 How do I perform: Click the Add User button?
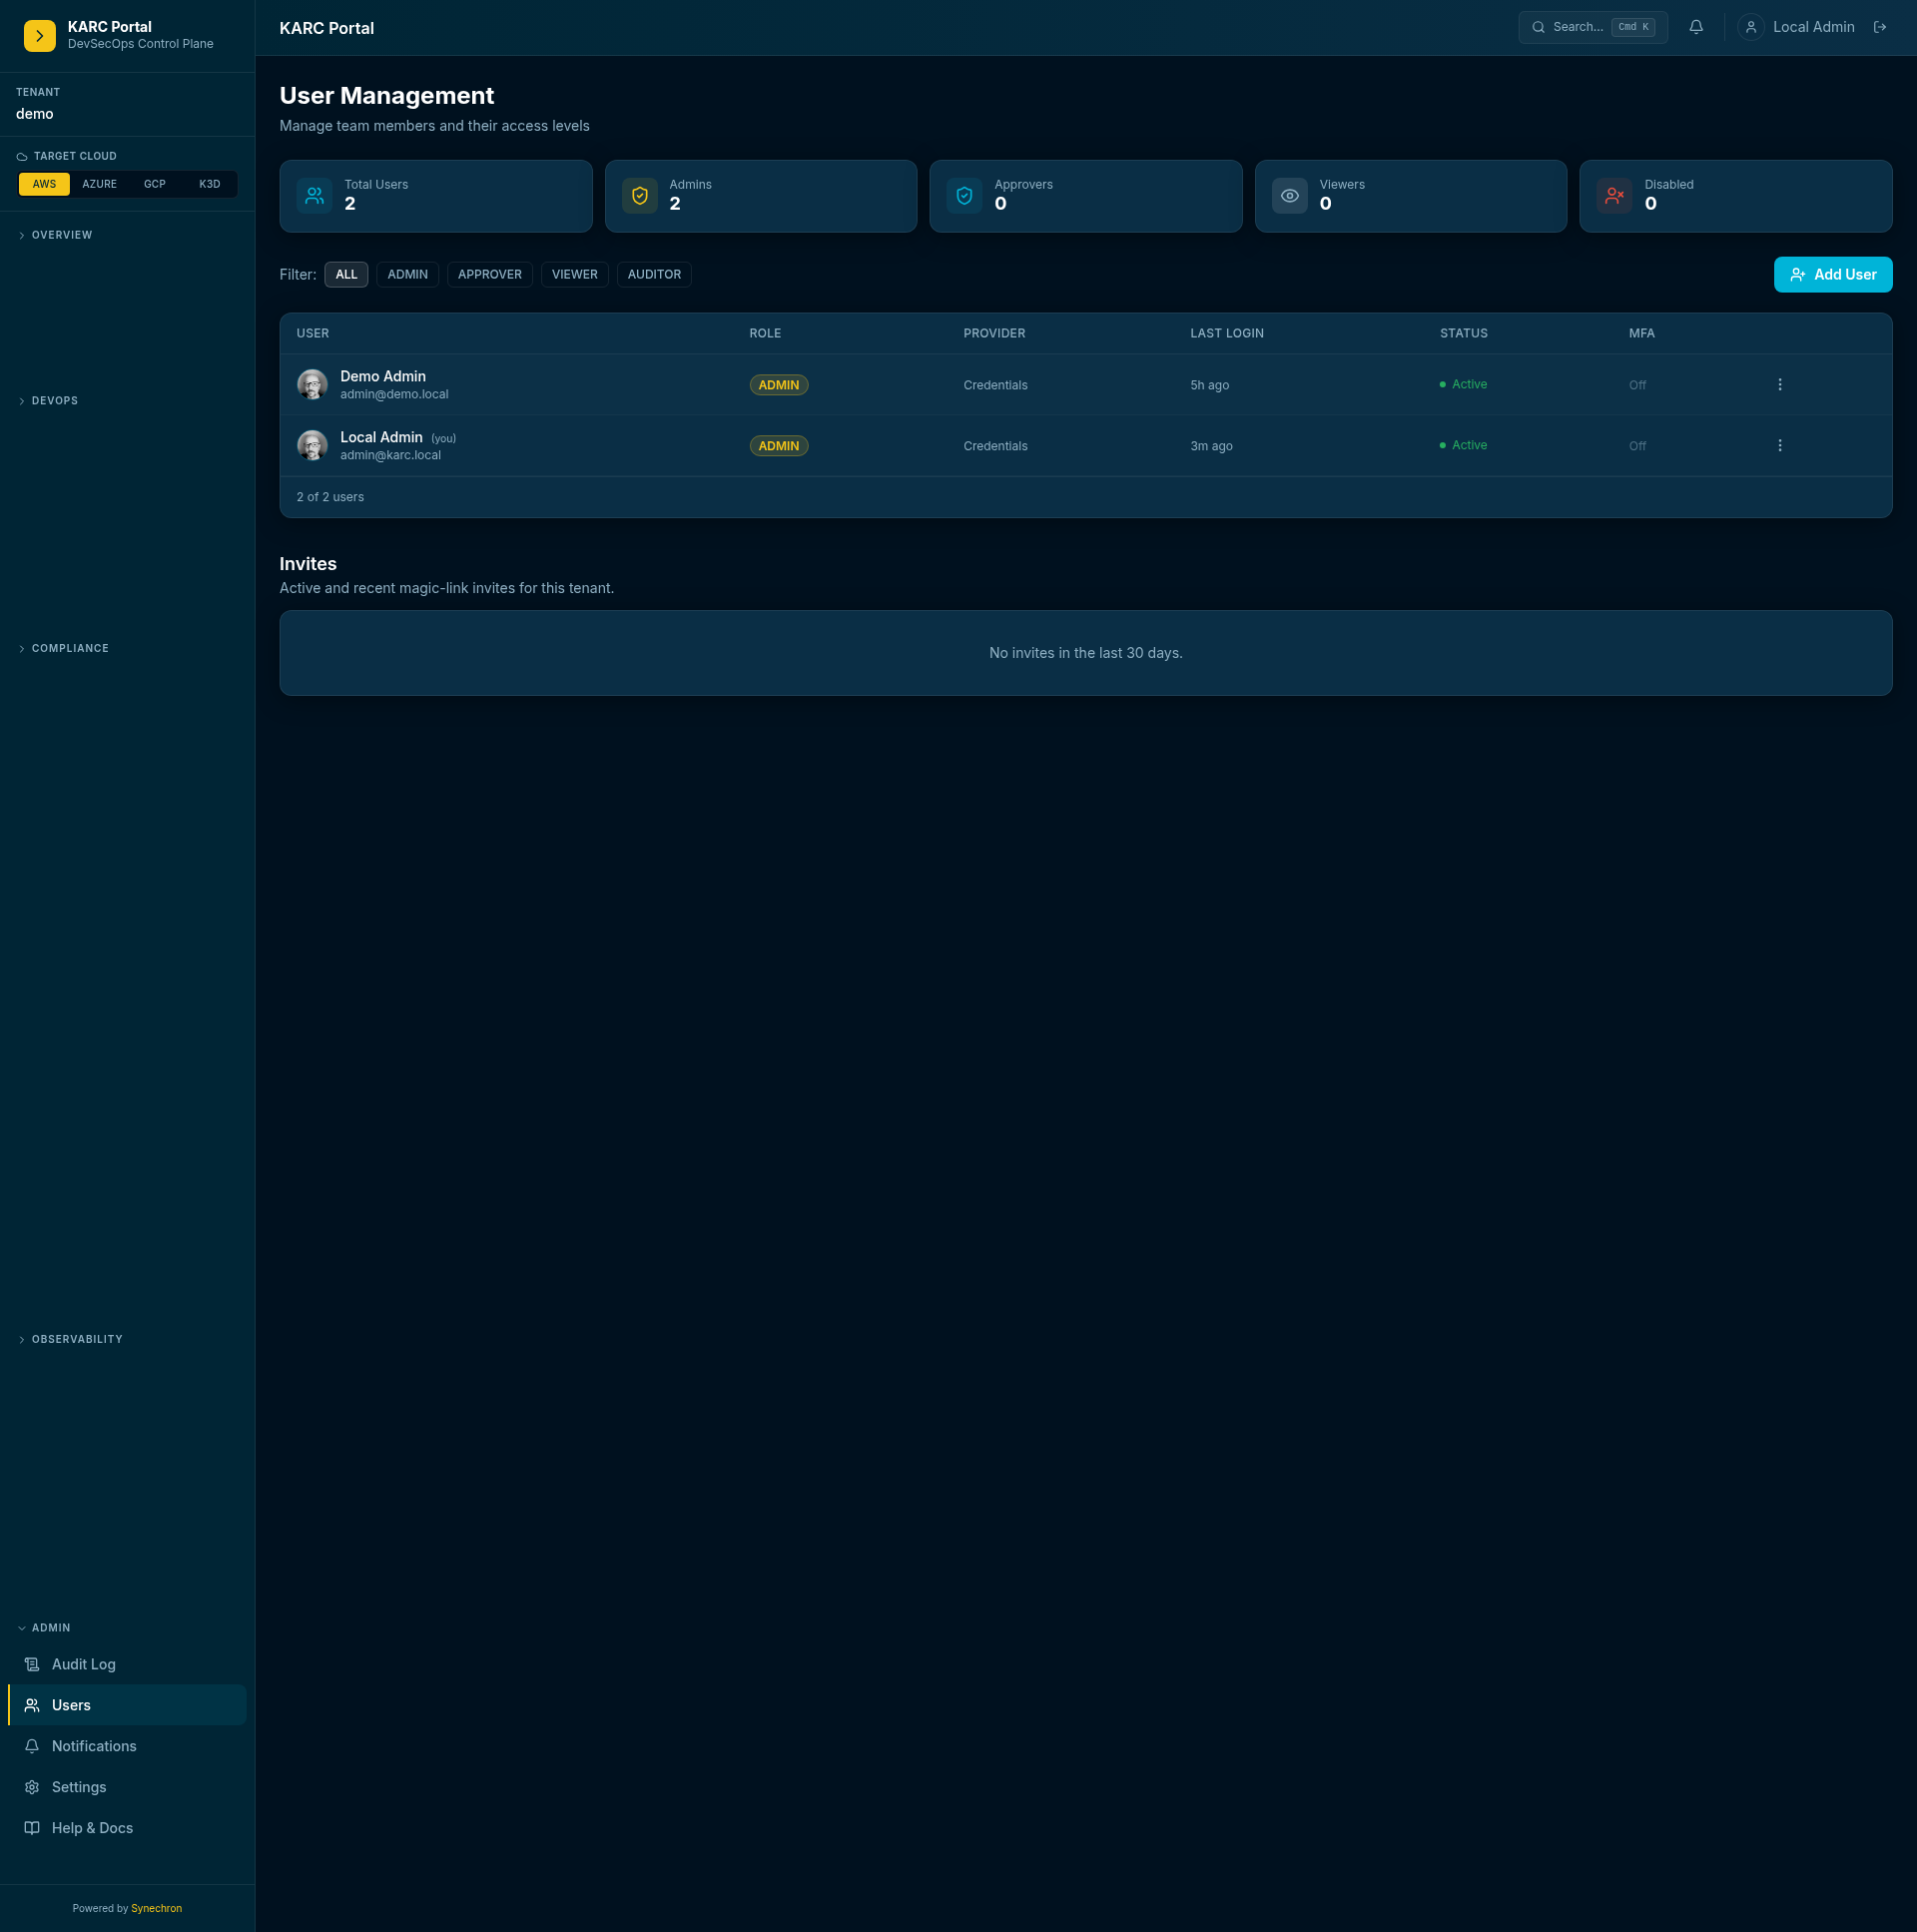click(1833, 275)
